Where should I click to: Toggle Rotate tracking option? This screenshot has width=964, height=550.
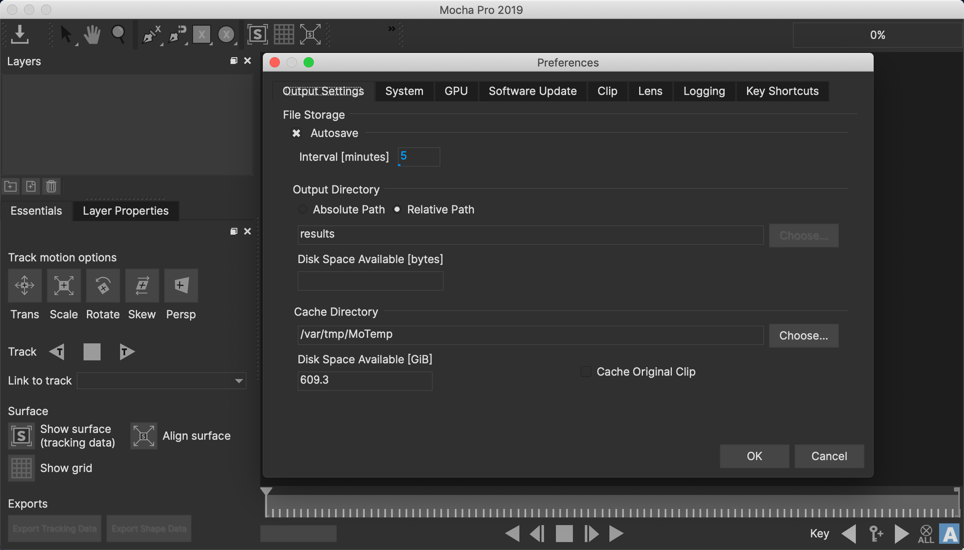tap(103, 286)
